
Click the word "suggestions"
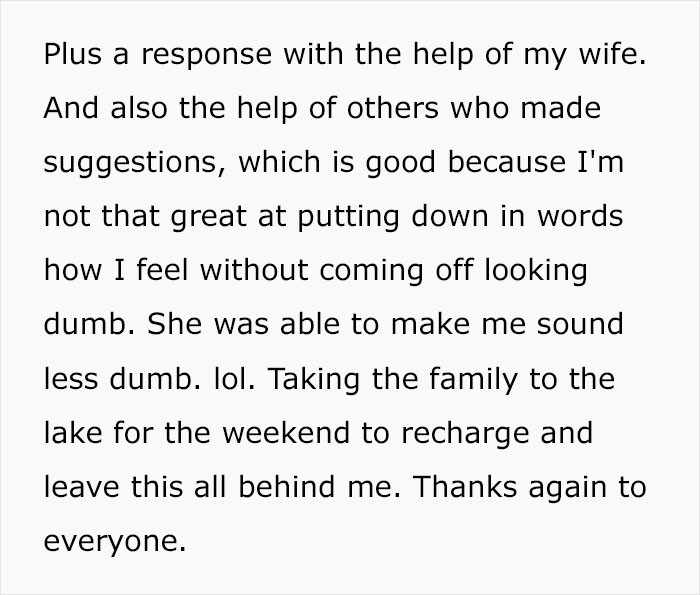124,163
